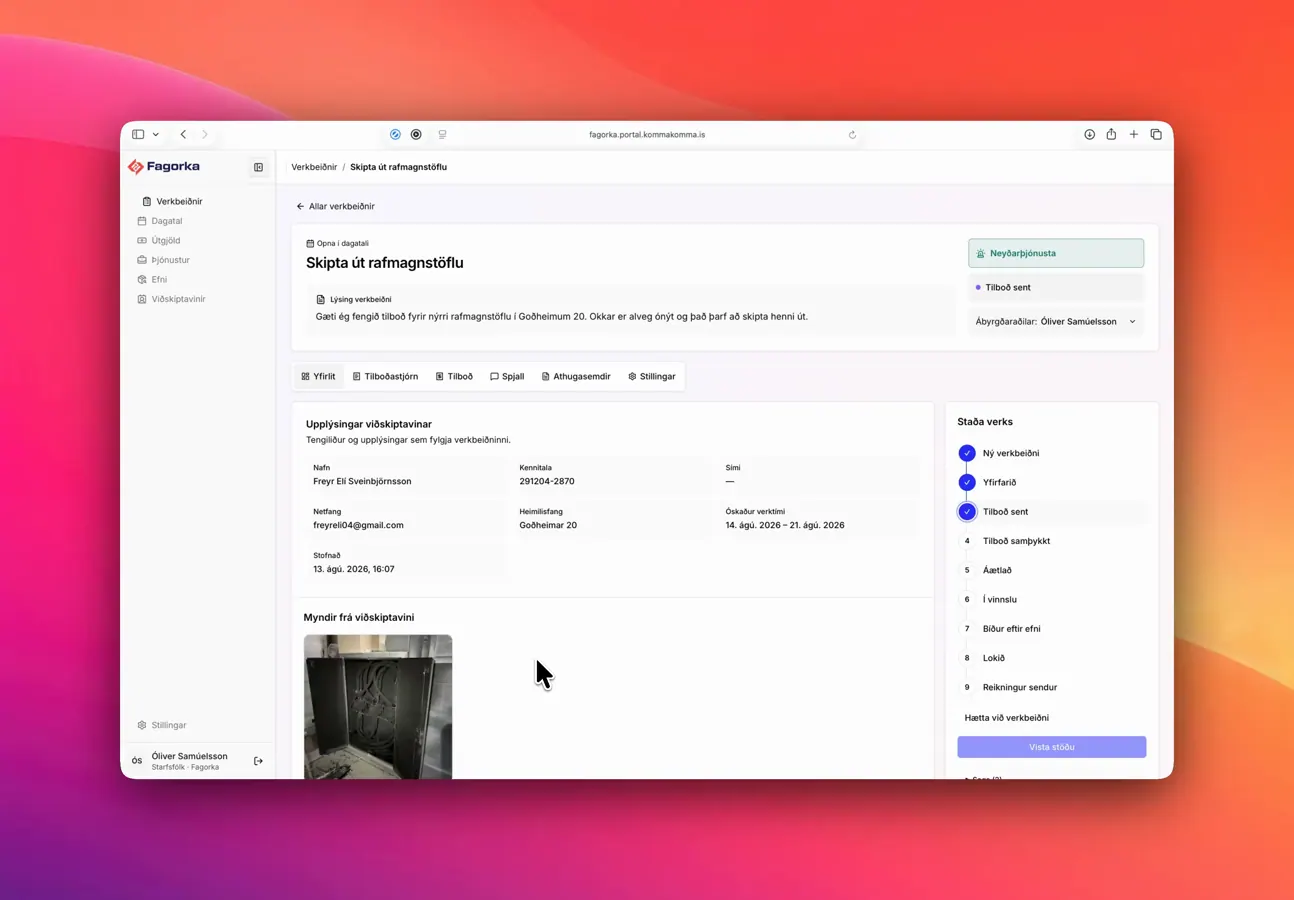Switch to the Tilboðastjórn tab
The width and height of the screenshot is (1294, 900).
tap(385, 377)
